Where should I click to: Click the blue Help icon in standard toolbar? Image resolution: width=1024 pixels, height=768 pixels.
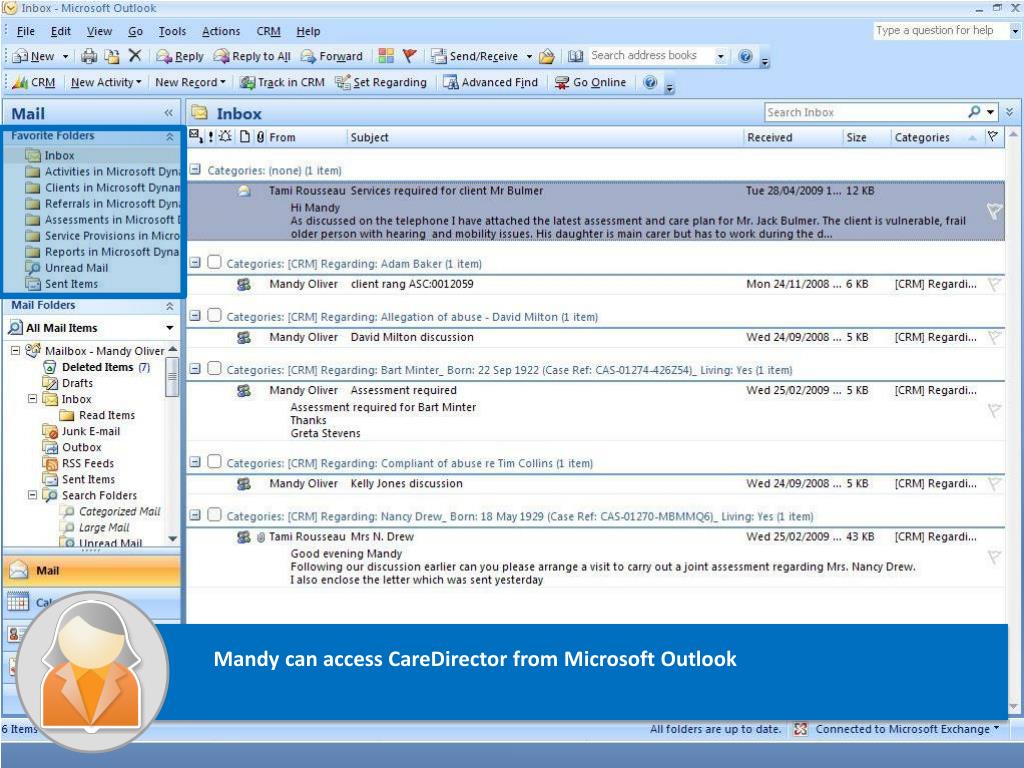click(745, 56)
